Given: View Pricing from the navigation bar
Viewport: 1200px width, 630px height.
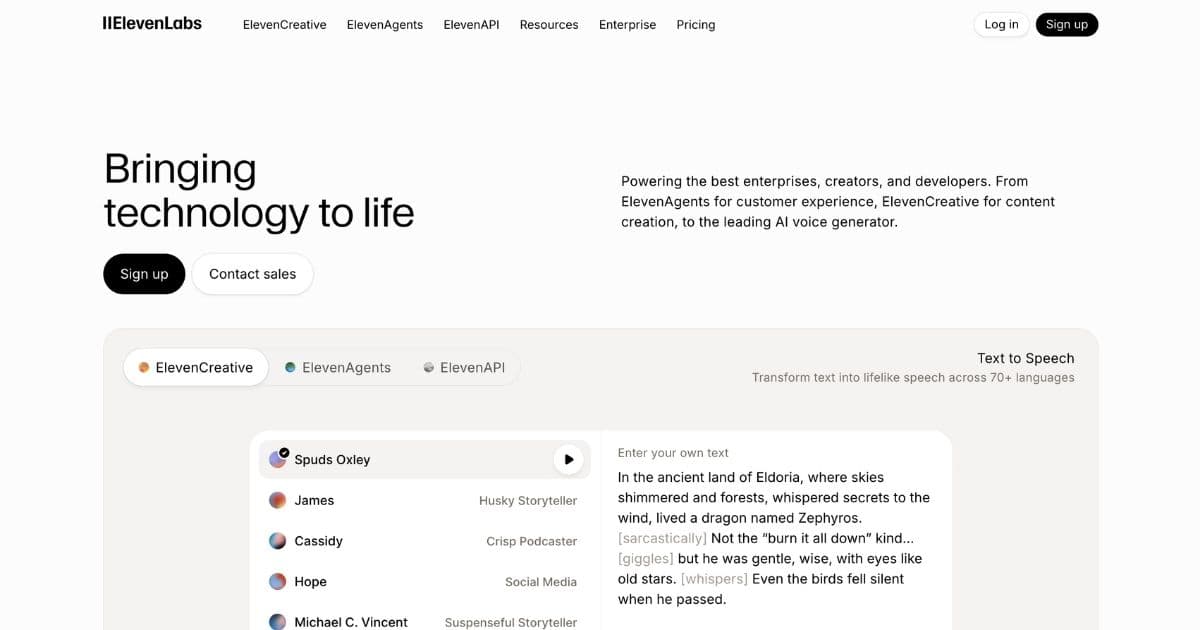Looking at the screenshot, I should [695, 24].
